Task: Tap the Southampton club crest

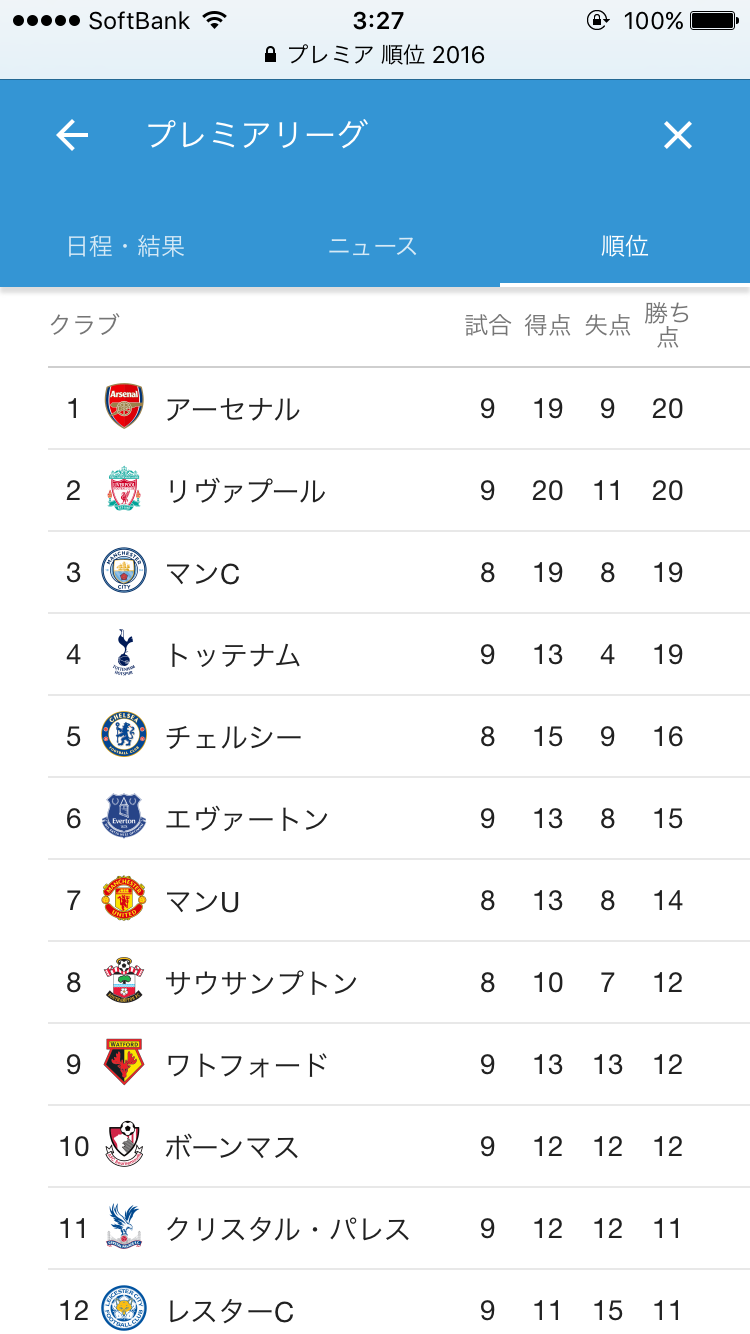Action: (x=125, y=982)
